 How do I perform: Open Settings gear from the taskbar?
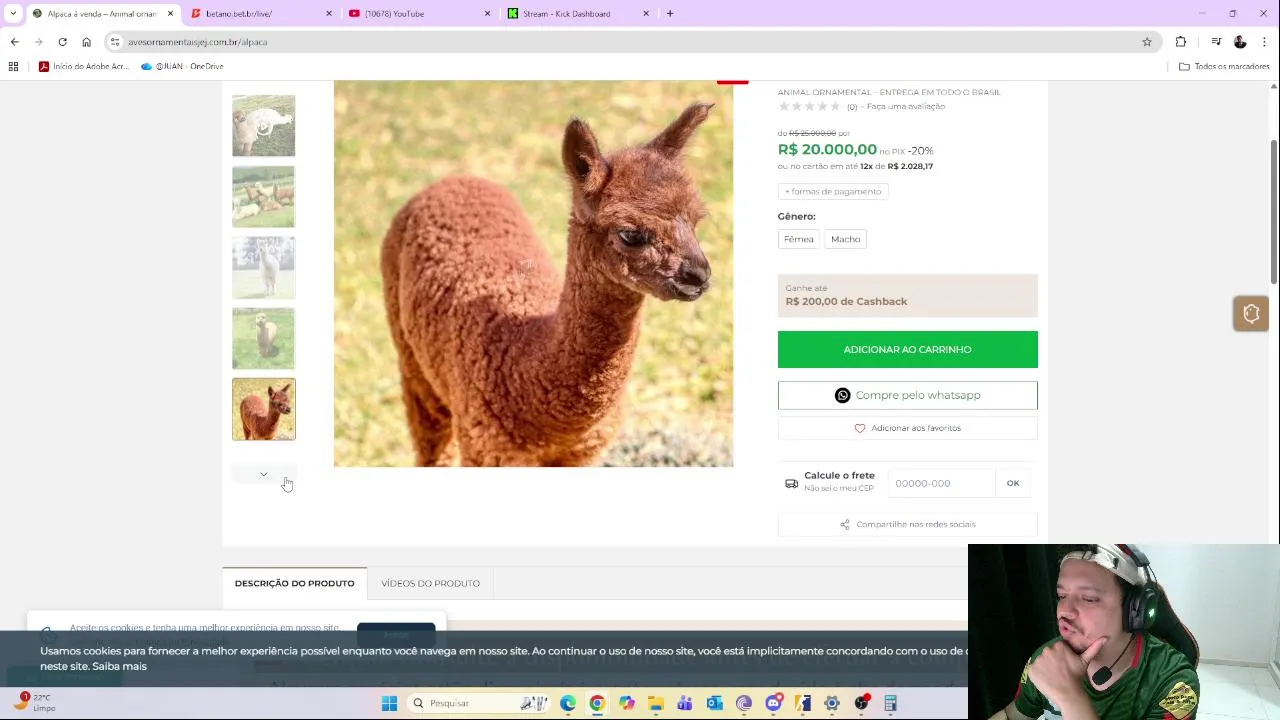click(832, 703)
